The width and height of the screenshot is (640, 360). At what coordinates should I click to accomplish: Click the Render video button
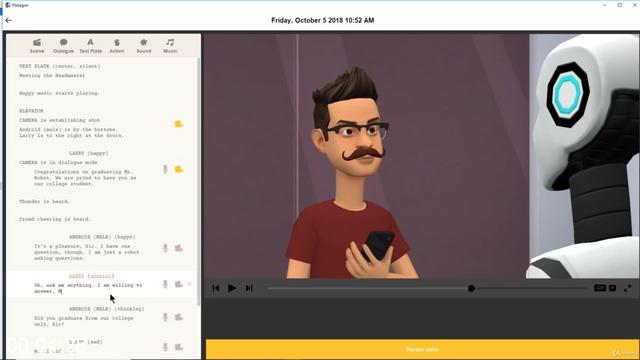point(422,349)
